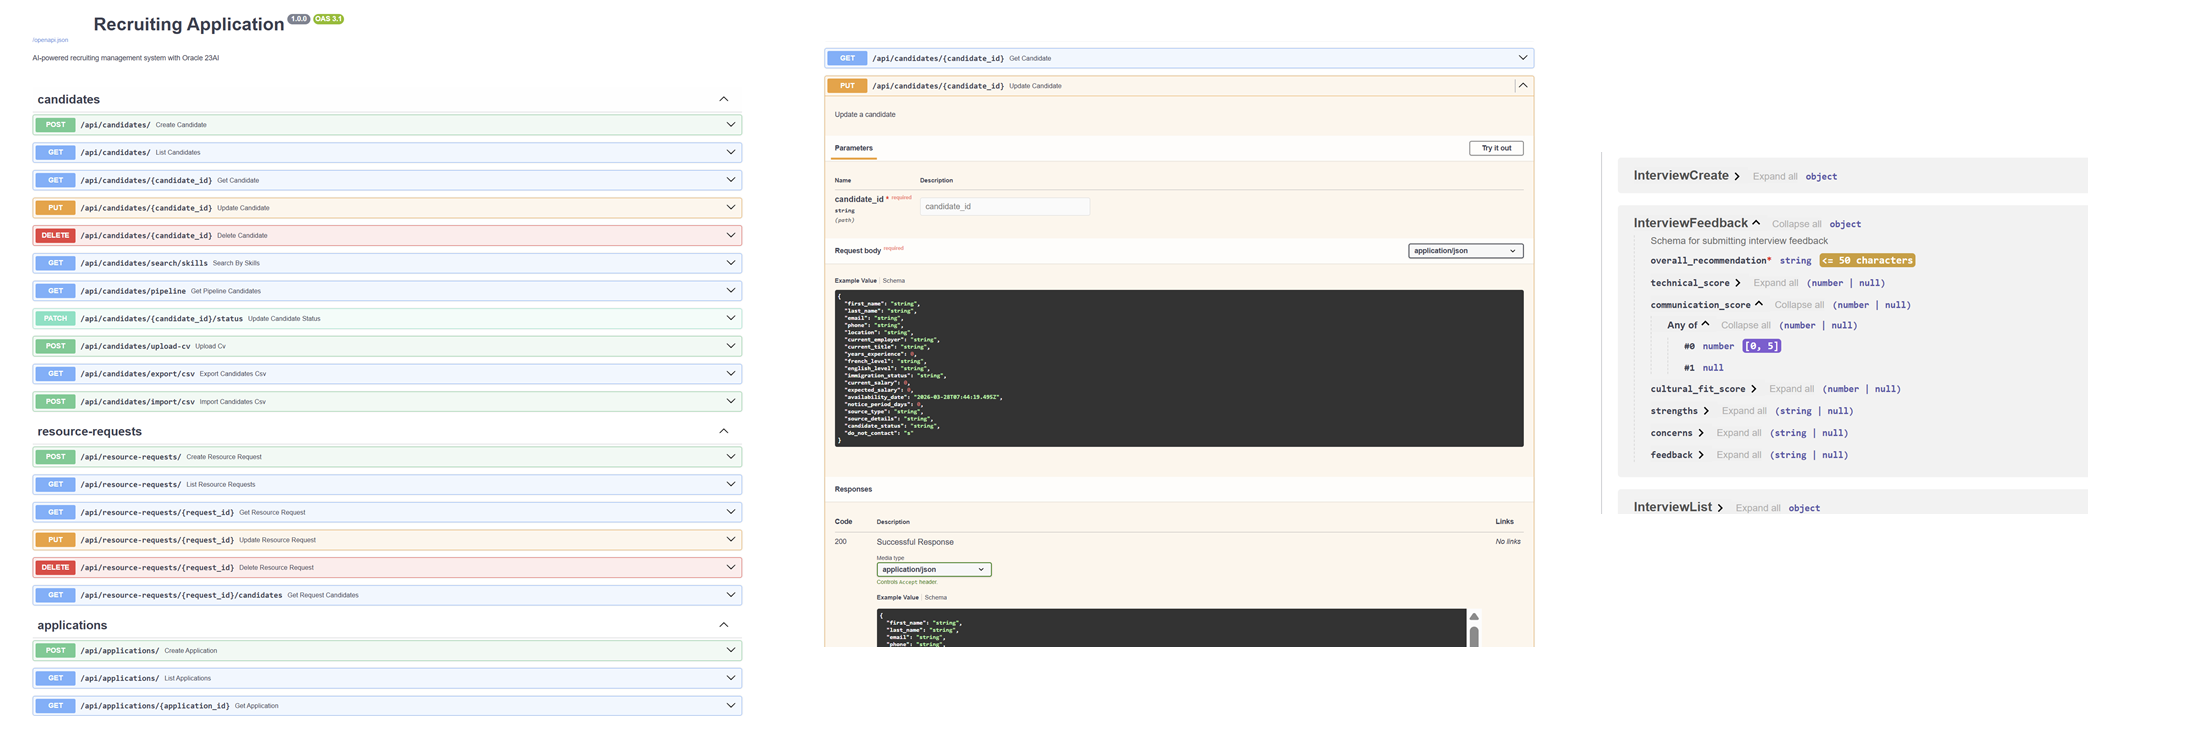The width and height of the screenshot is (2198, 746).
Task: Click the request body example JSON code block
Action: 1179,368
